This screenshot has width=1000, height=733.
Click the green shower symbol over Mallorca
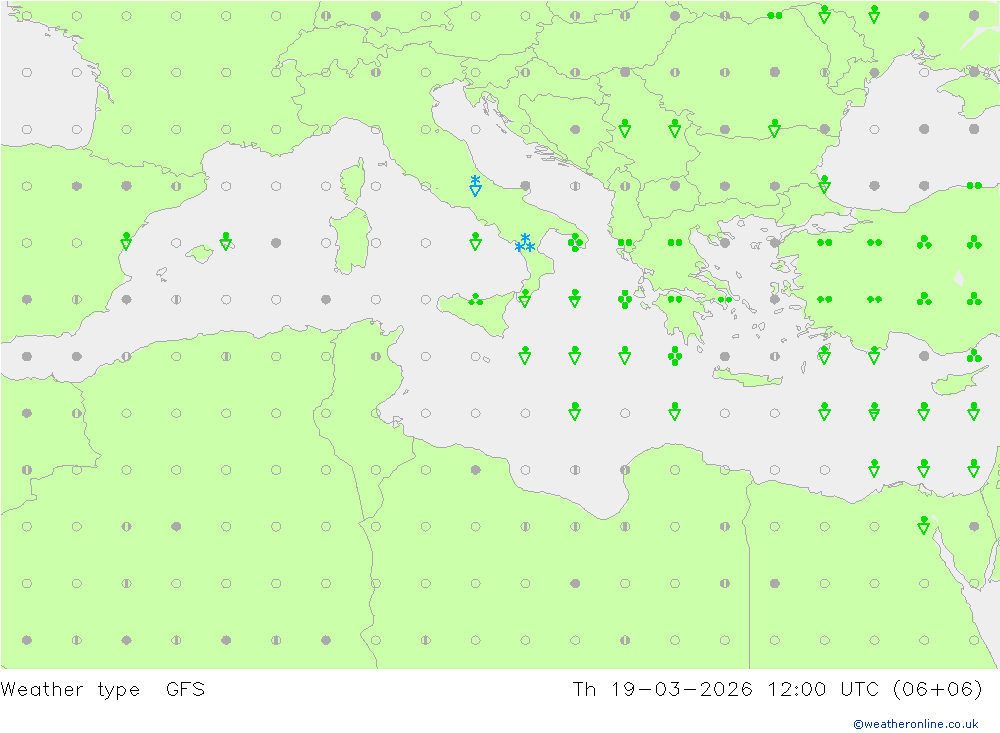pyautogui.click(x=226, y=241)
